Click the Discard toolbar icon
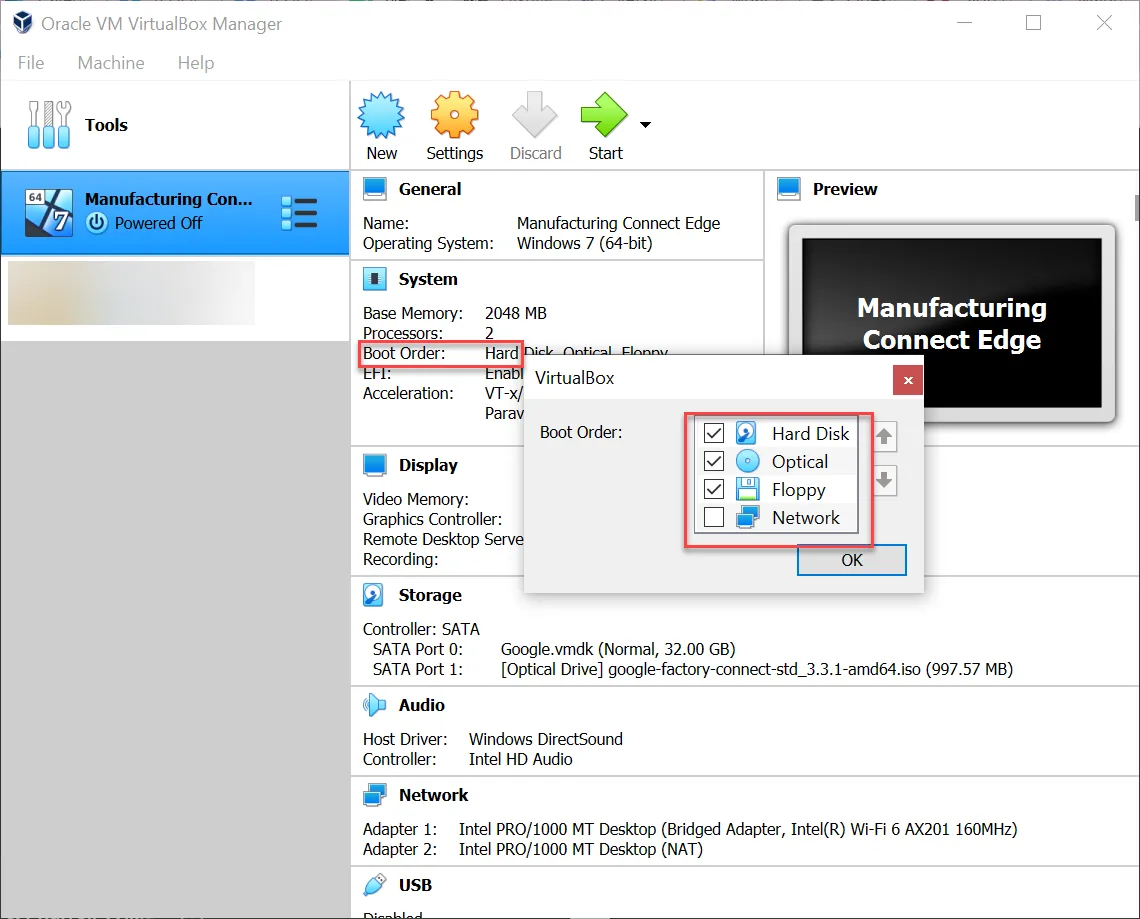This screenshot has height=919, width=1140. click(534, 115)
